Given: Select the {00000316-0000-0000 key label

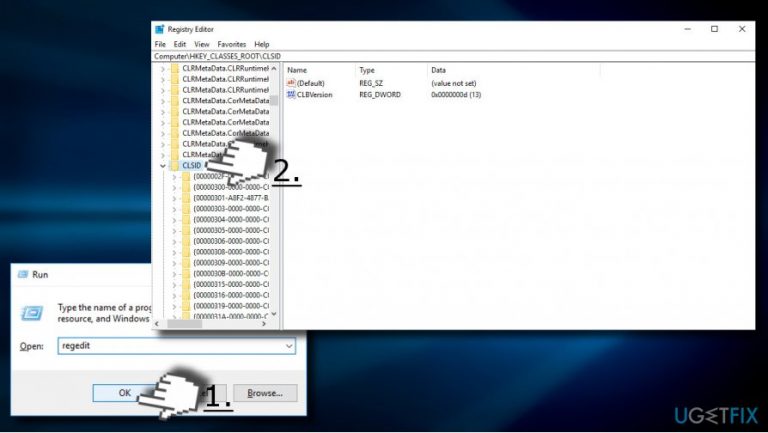Looking at the screenshot, I should pos(231,295).
